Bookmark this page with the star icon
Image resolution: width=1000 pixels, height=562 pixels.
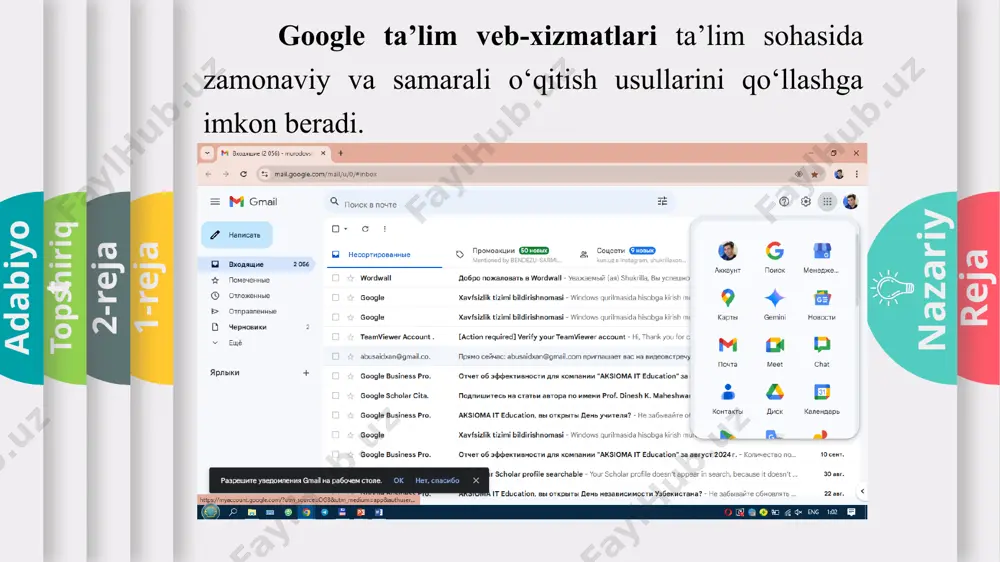tap(814, 174)
